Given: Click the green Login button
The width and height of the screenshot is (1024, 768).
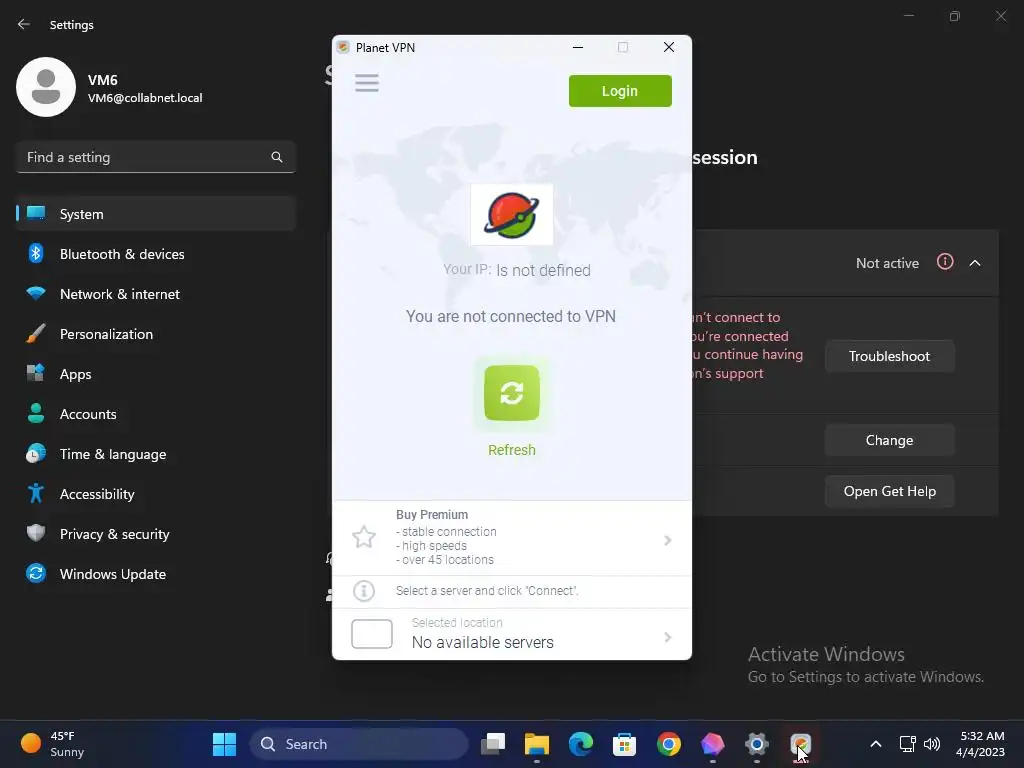Looking at the screenshot, I should click(x=620, y=91).
